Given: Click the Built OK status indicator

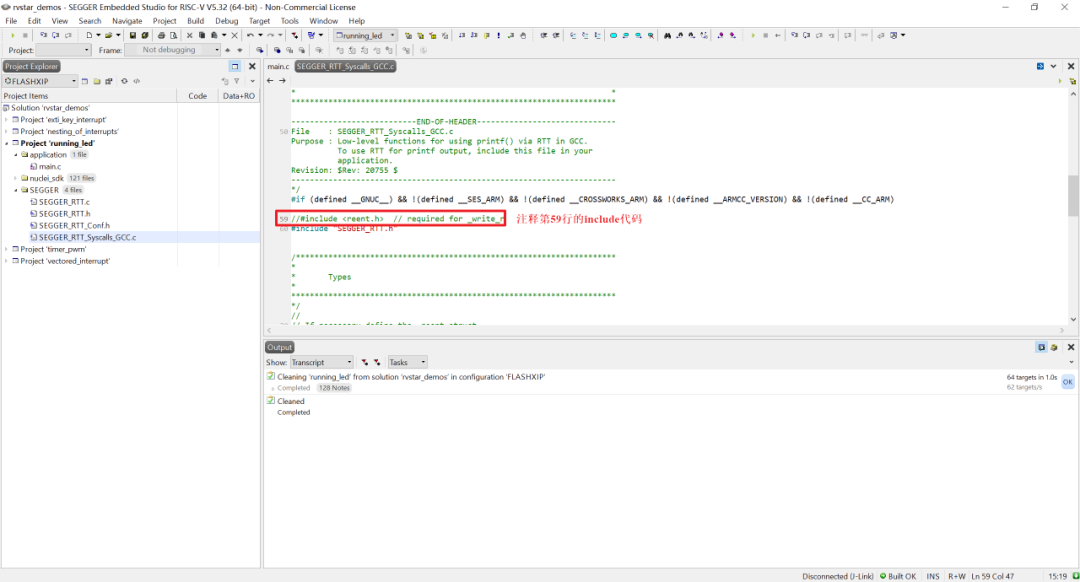Looking at the screenshot, I should [x=897, y=576].
